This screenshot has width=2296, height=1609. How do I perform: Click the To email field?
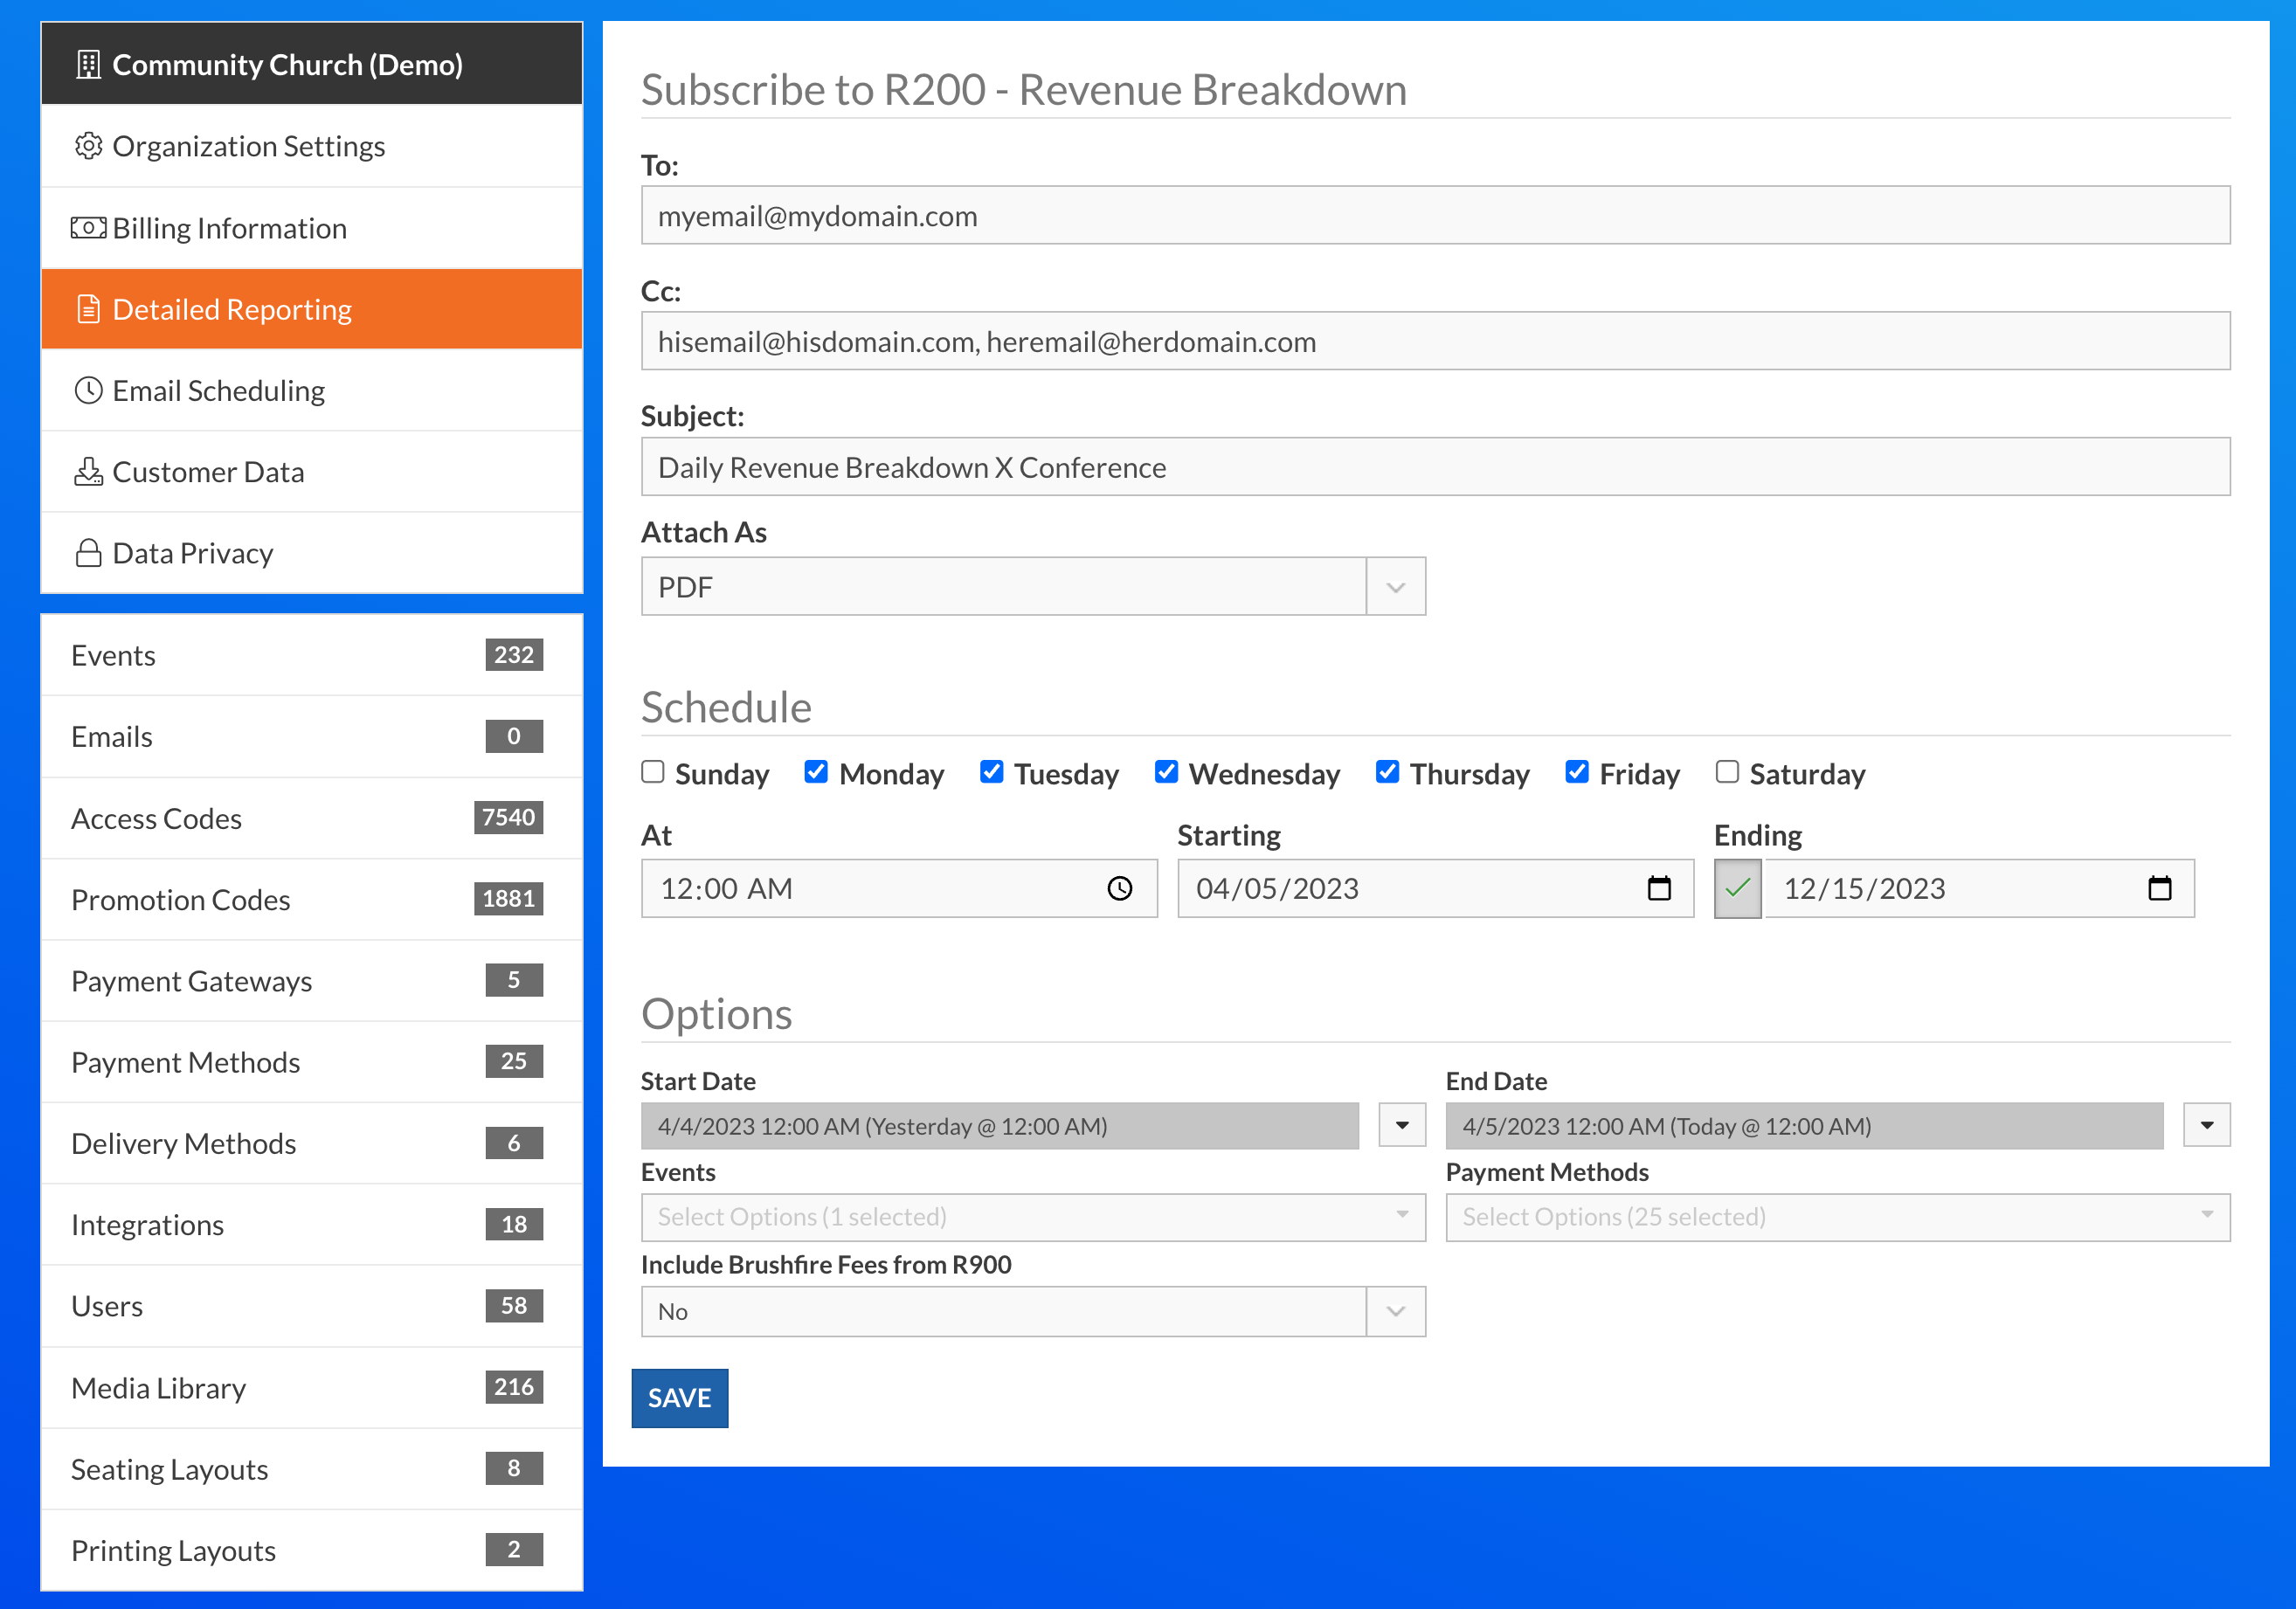coord(1436,215)
